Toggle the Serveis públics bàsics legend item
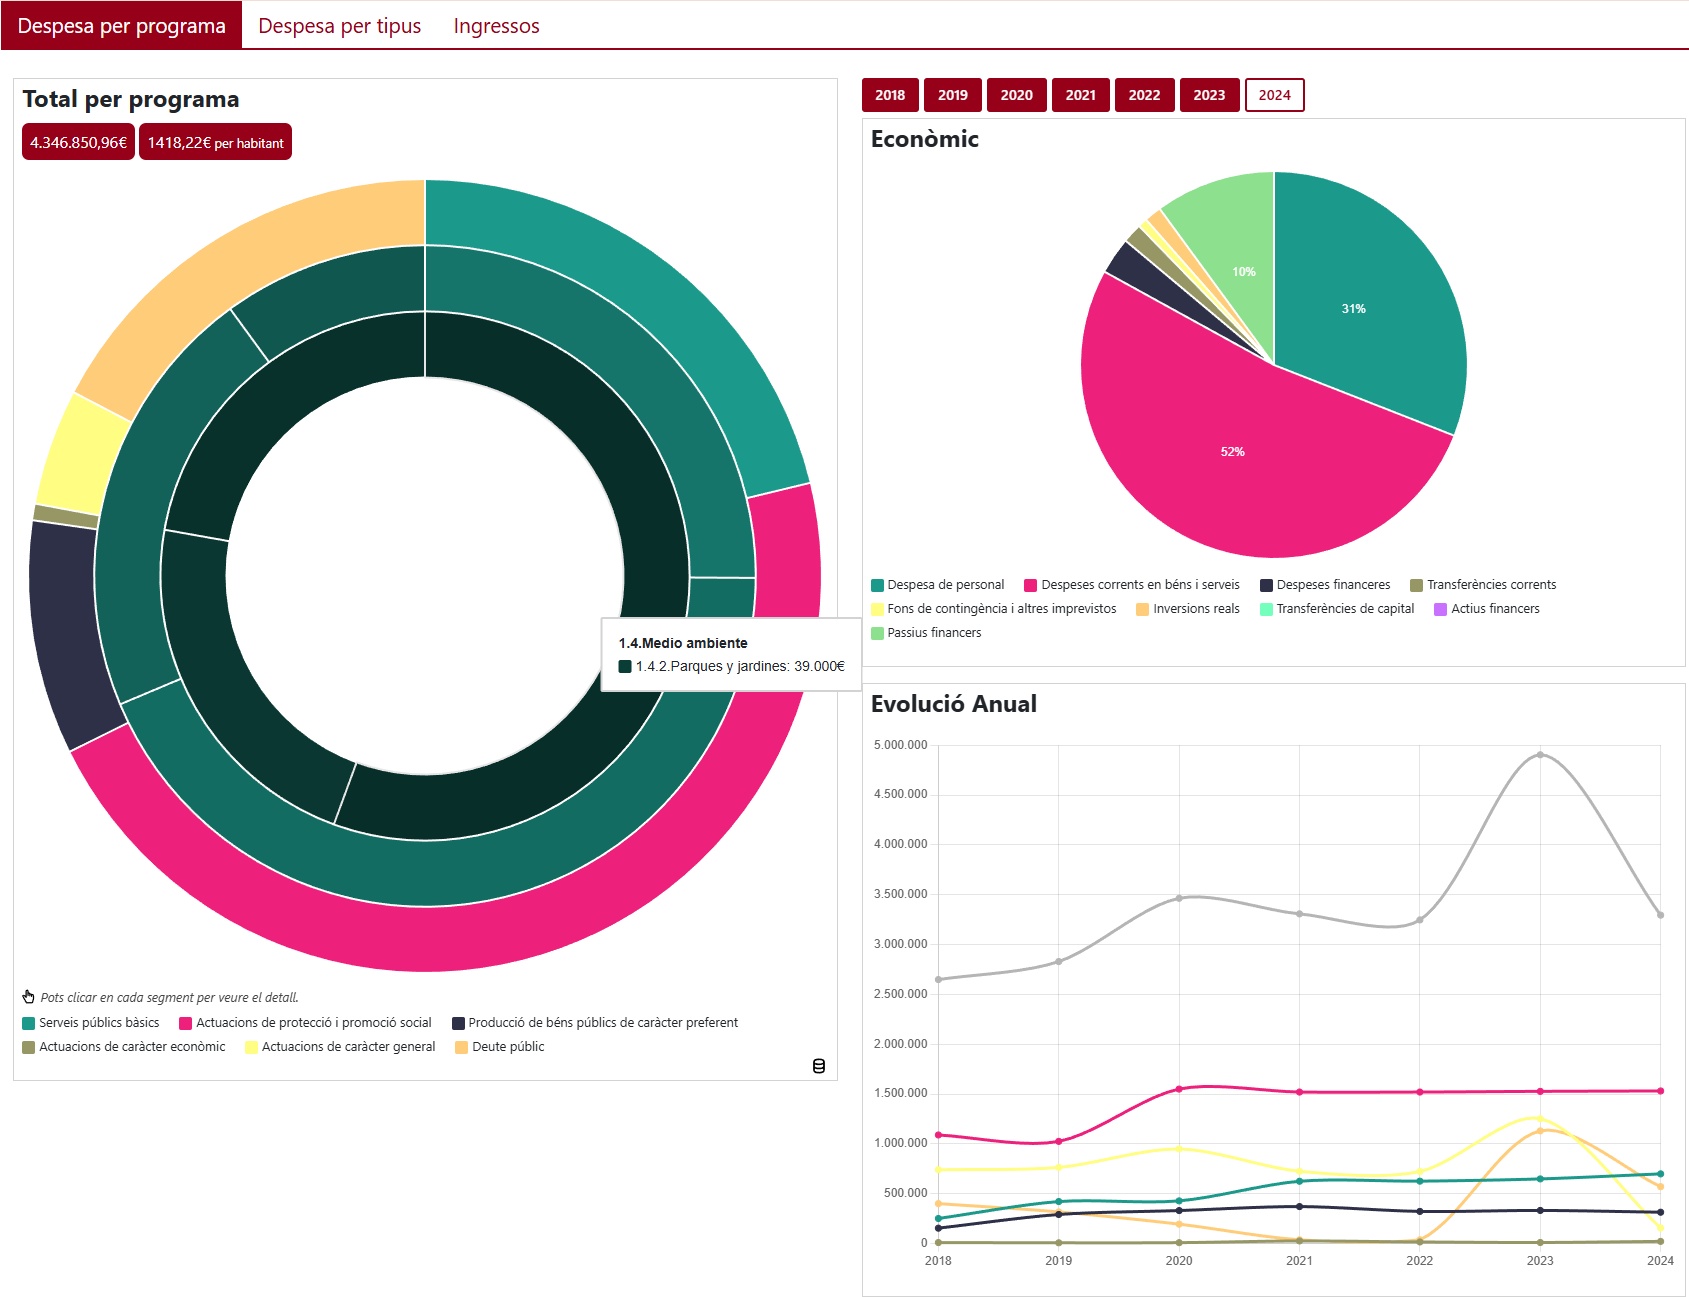 pyautogui.click(x=91, y=1022)
